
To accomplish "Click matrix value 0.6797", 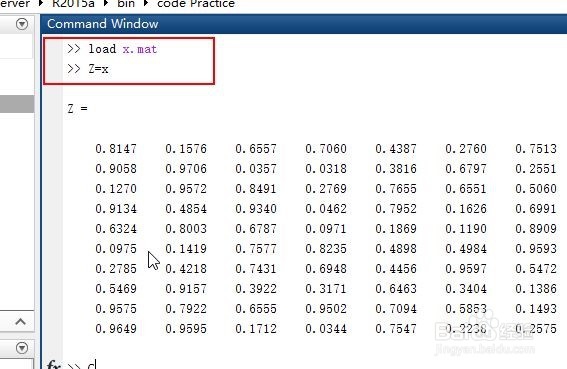I will (466, 169).
